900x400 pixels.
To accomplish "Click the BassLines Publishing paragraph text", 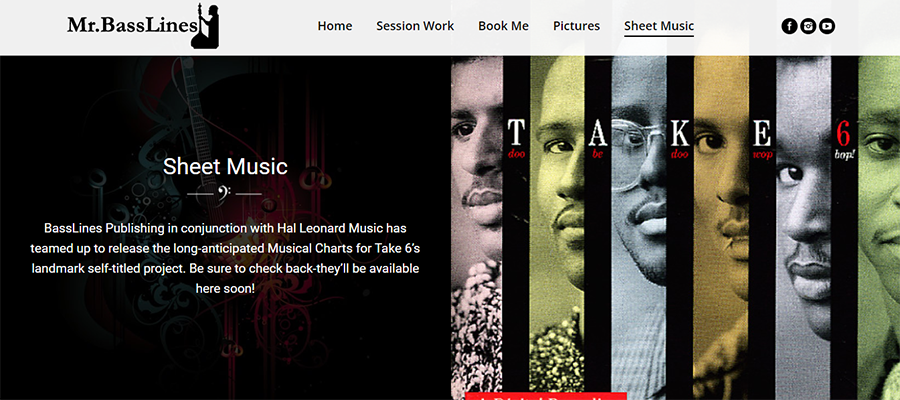I will coord(225,258).
